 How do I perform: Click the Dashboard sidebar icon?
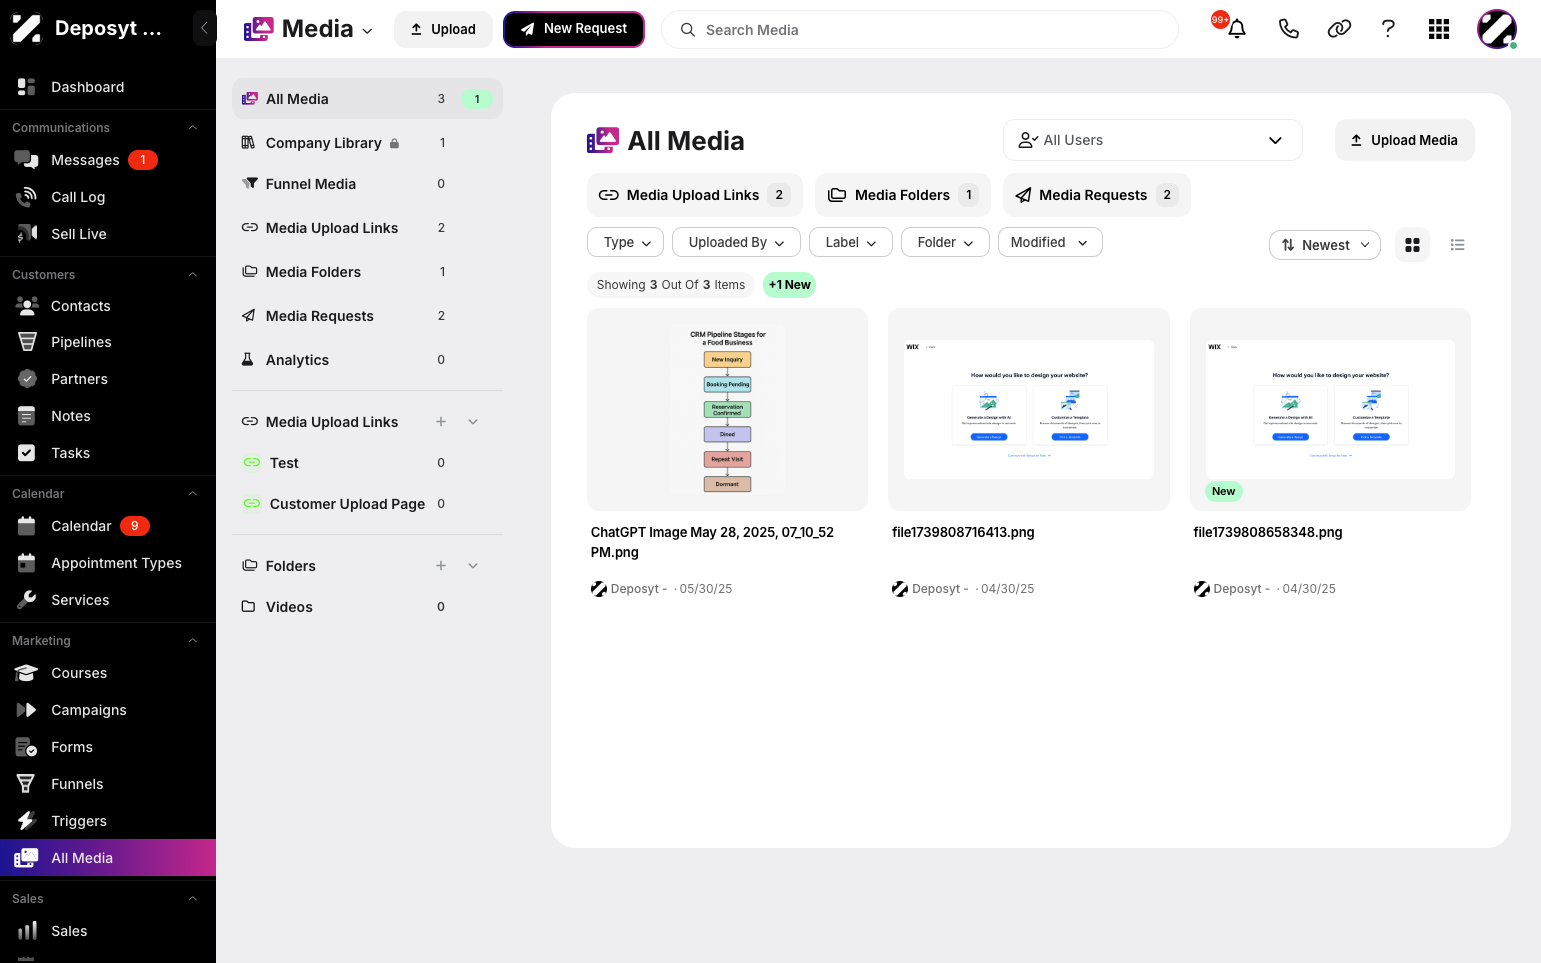coord(27,87)
